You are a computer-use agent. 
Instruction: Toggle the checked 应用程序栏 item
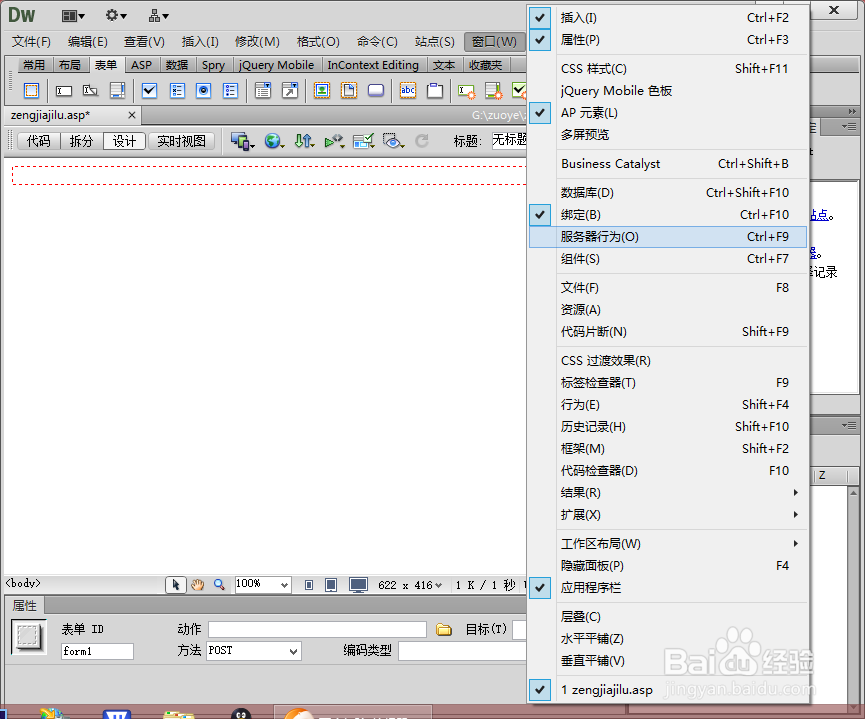(668, 588)
